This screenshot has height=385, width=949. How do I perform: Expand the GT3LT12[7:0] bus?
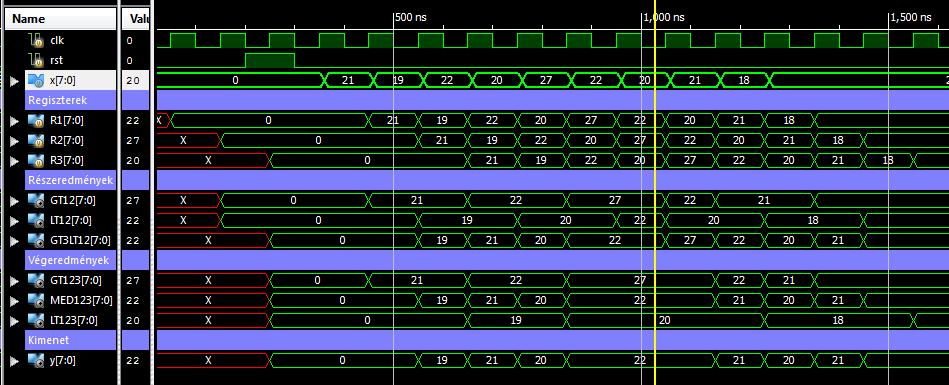click(x=16, y=241)
